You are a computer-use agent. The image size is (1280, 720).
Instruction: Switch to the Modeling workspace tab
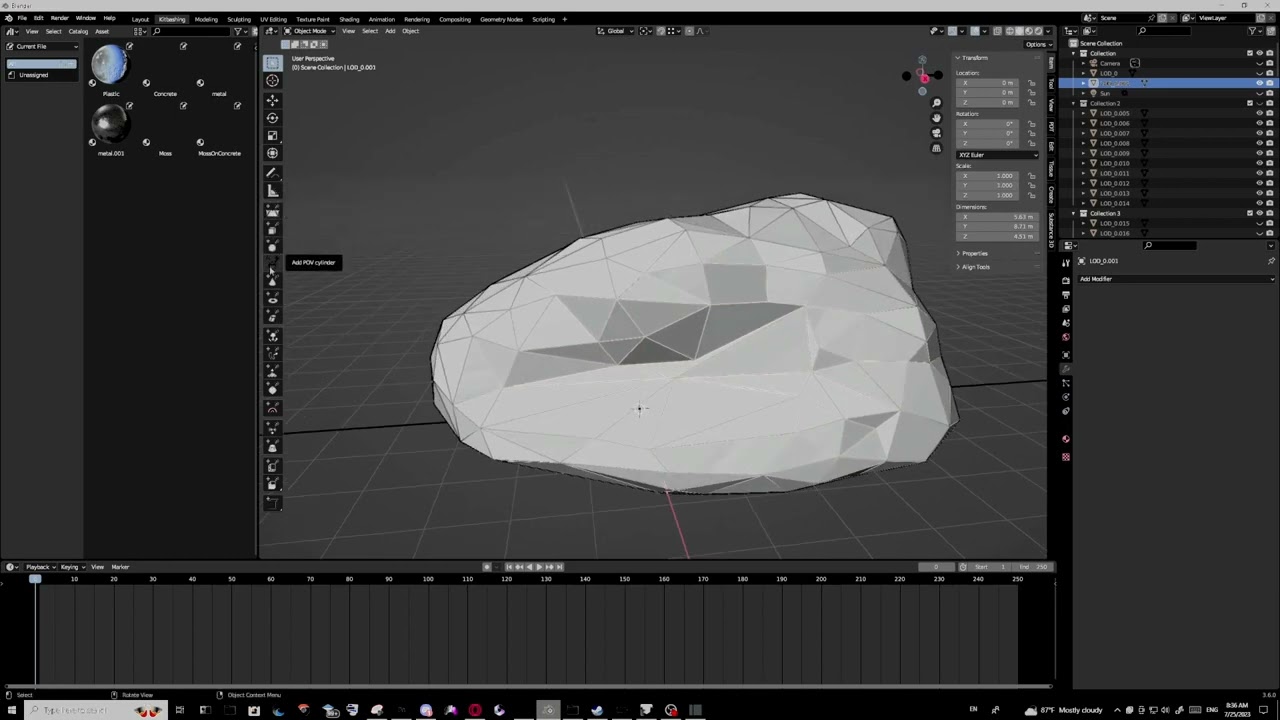206,19
